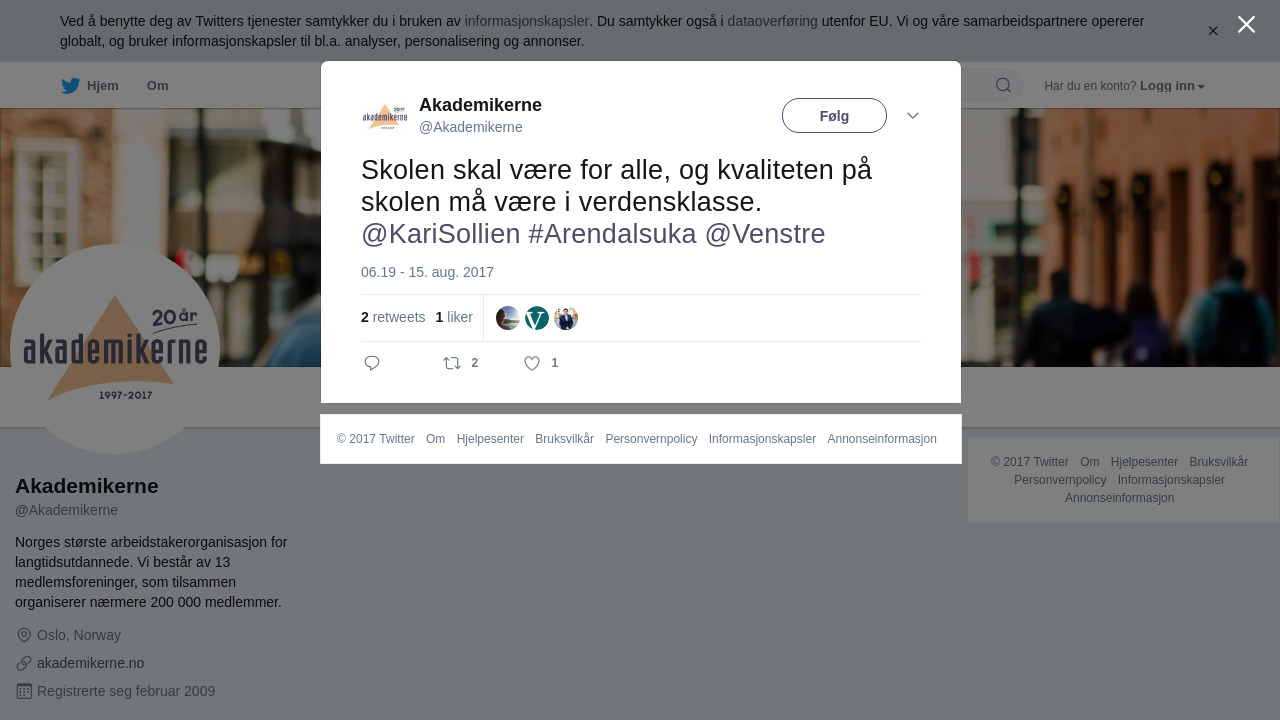Dismiss the cookie notice small X
This screenshot has width=1280, height=720.
(x=1213, y=31)
